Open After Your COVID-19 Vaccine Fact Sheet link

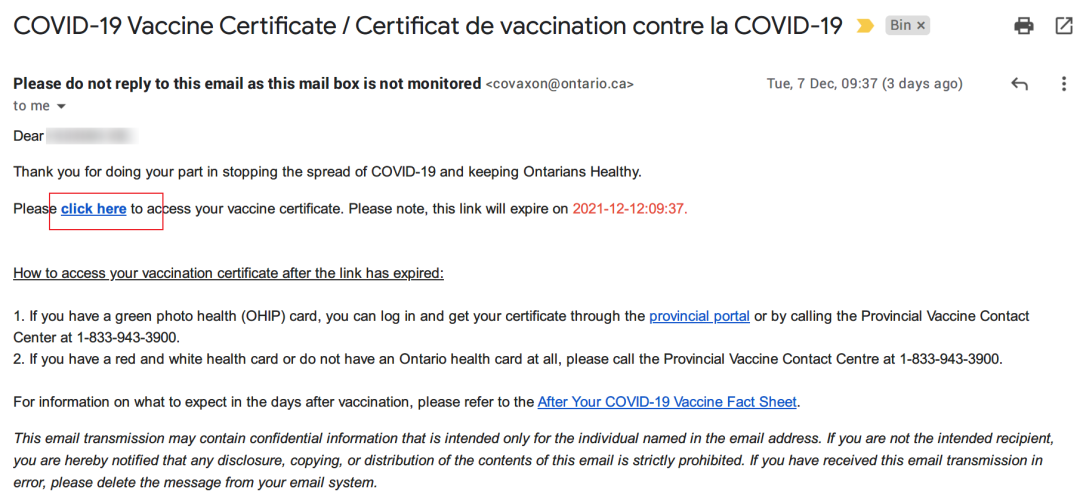point(667,401)
